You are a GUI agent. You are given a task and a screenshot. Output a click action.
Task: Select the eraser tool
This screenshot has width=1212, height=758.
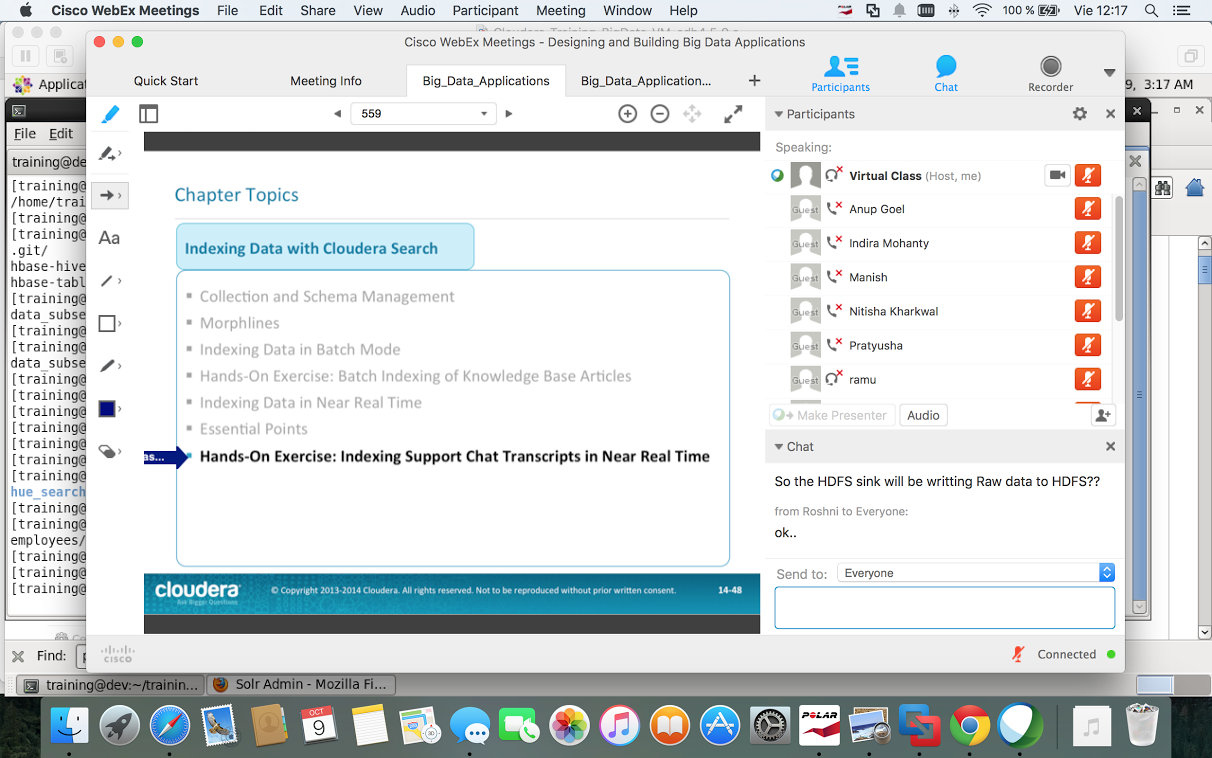tap(109, 451)
